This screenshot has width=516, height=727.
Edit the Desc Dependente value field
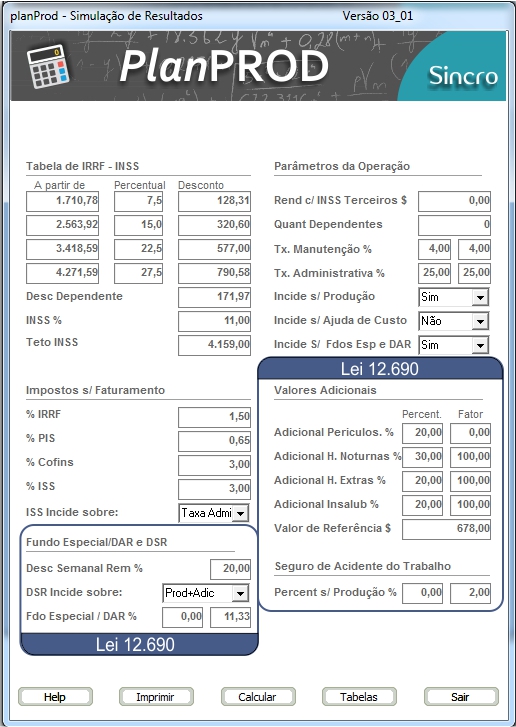[x=215, y=297]
